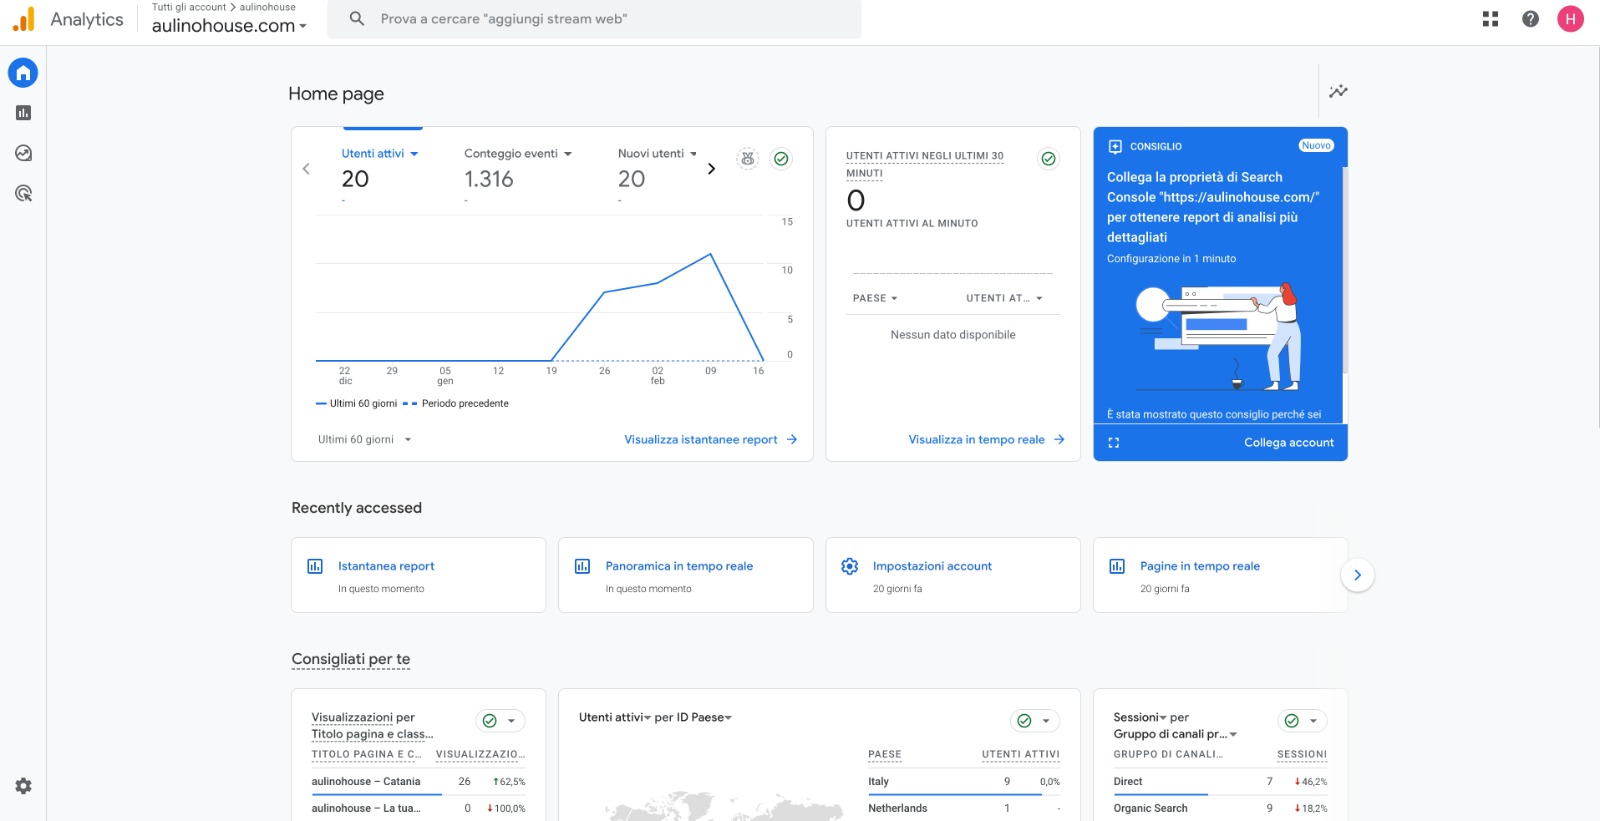Show previous metrics with left chevron

(x=306, y=169)
